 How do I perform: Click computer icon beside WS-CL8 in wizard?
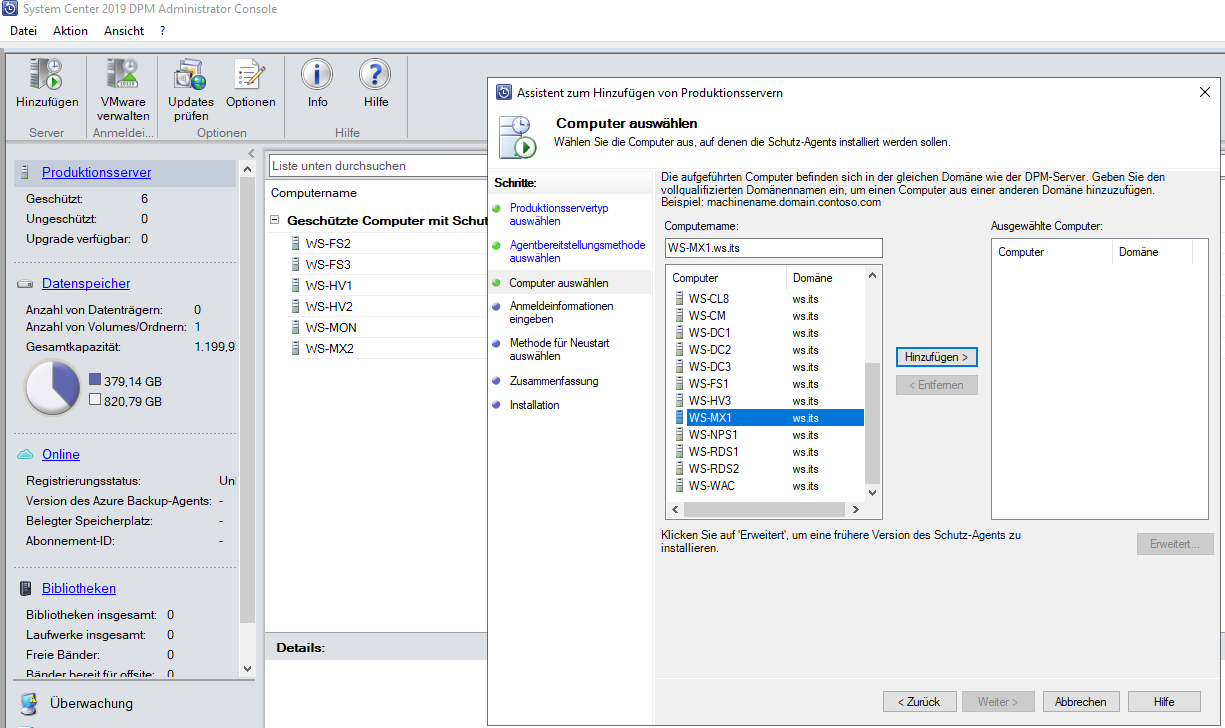(x=680, y=298)
